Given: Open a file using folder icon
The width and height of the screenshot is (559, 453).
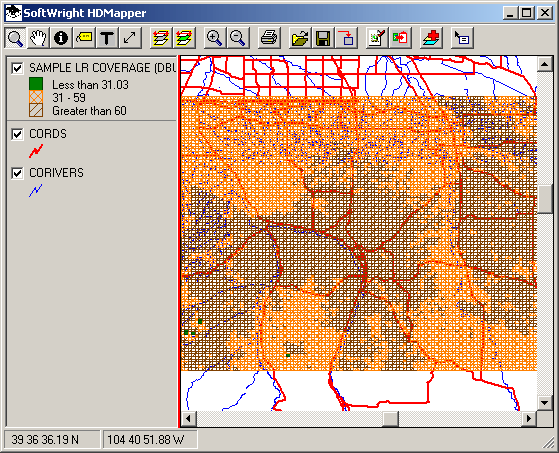Looking at the screenshot, I should coord(299,38).
